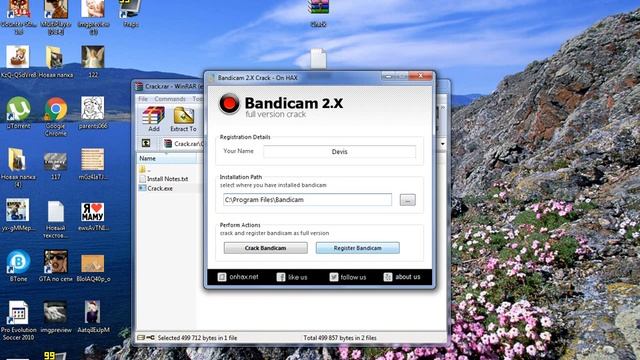Select the 'GTA по сети' desktop shortcut
Image resolution: width=640 pixels, height=360 pixels.
[56, 266]
